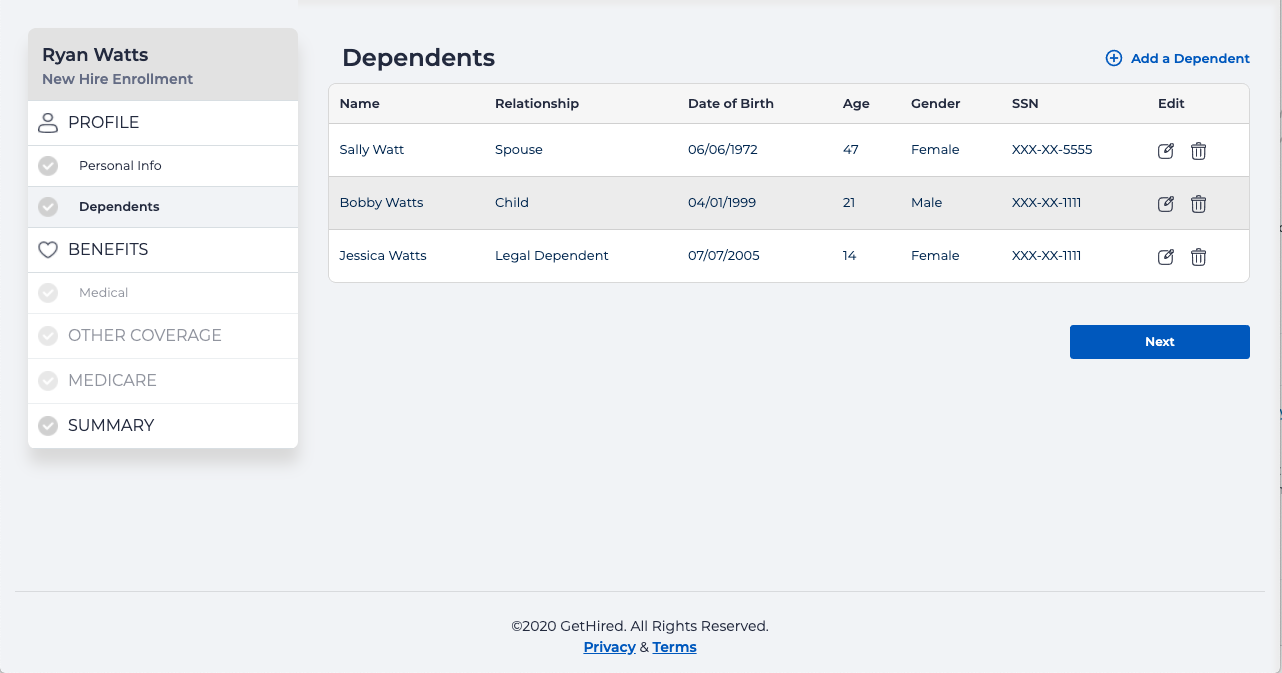Click the edit icon for Sally Watt

click(1165, 150)
